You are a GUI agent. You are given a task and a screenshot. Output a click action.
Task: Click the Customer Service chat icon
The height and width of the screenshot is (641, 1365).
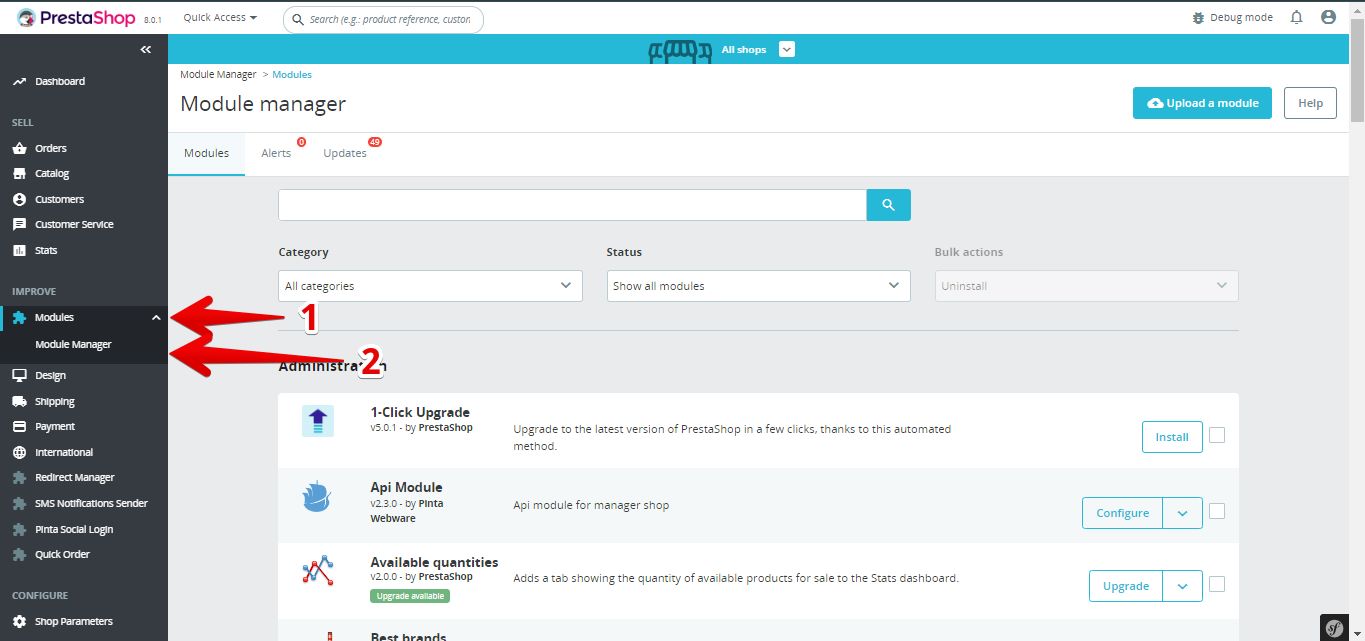tap(19, 225)
